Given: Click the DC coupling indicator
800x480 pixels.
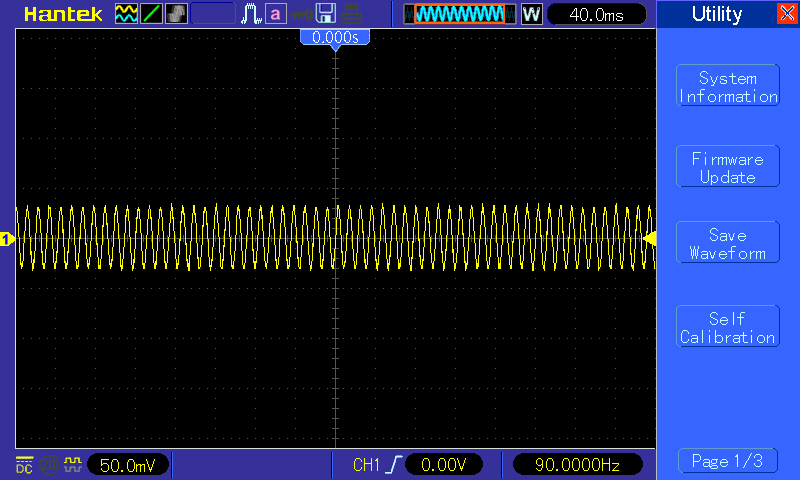Looking at the screenshot, I should (24, 465).
